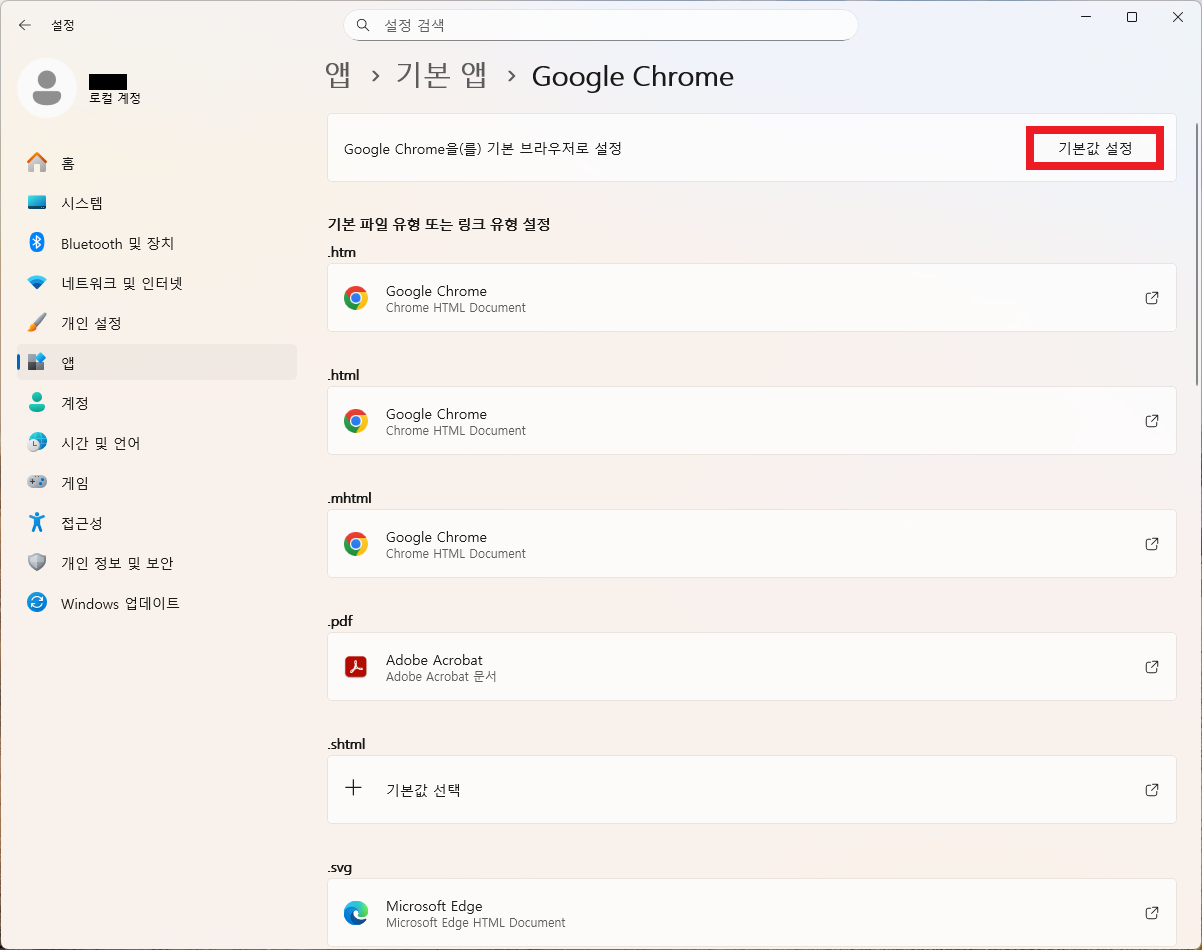This screenshot has width=1202, height=950.
Task: Change the .svg Microsoft Edge default
Action: (752, 913)
